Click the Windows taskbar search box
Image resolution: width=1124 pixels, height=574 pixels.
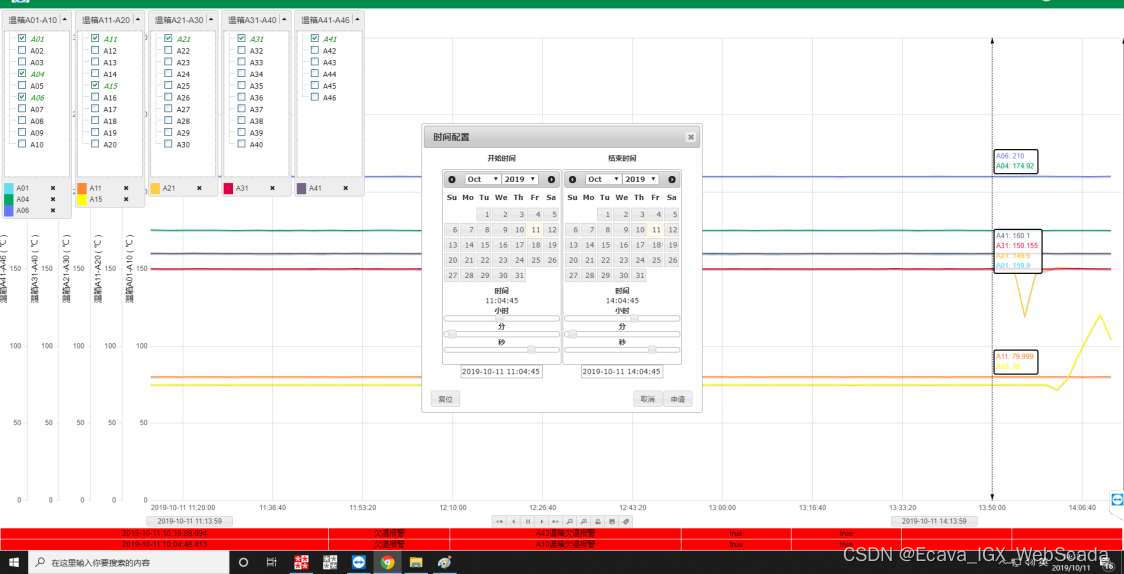(x=128, y=563)
